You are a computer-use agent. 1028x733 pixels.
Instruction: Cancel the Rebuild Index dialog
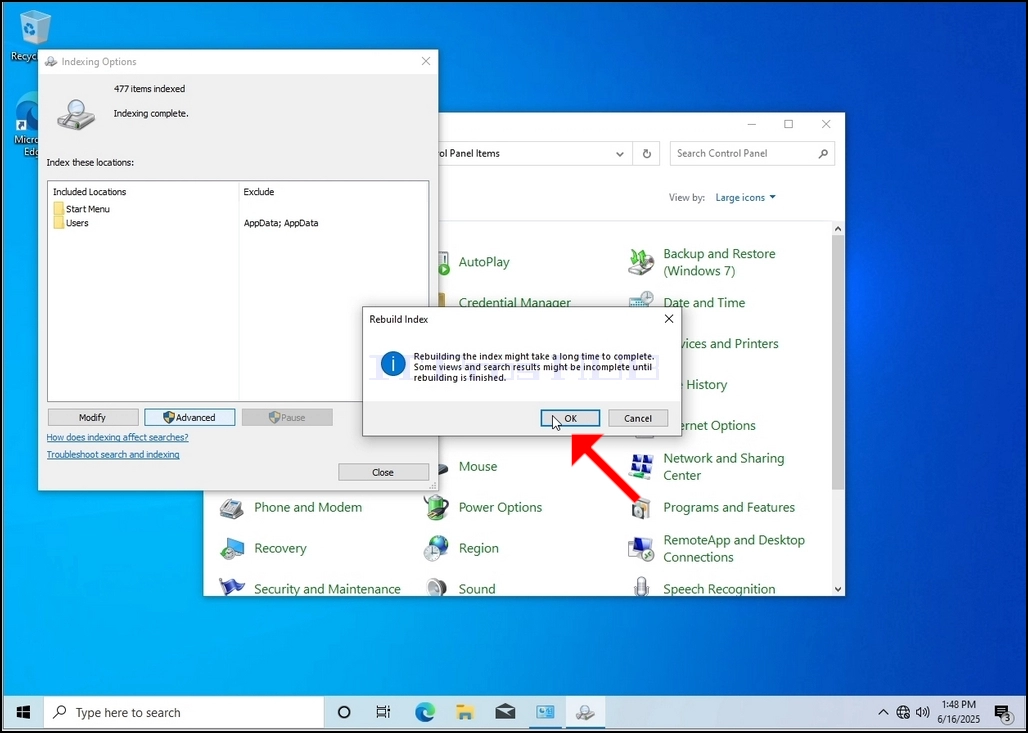coord(637,418)
